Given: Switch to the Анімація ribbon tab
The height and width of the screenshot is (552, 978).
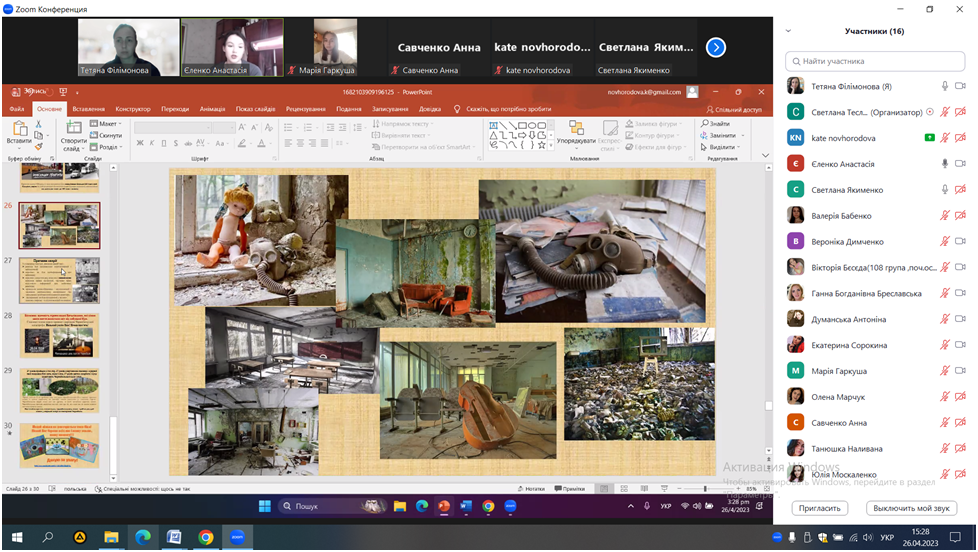Looking at the screenshot, I should click(x=212, y=109).
